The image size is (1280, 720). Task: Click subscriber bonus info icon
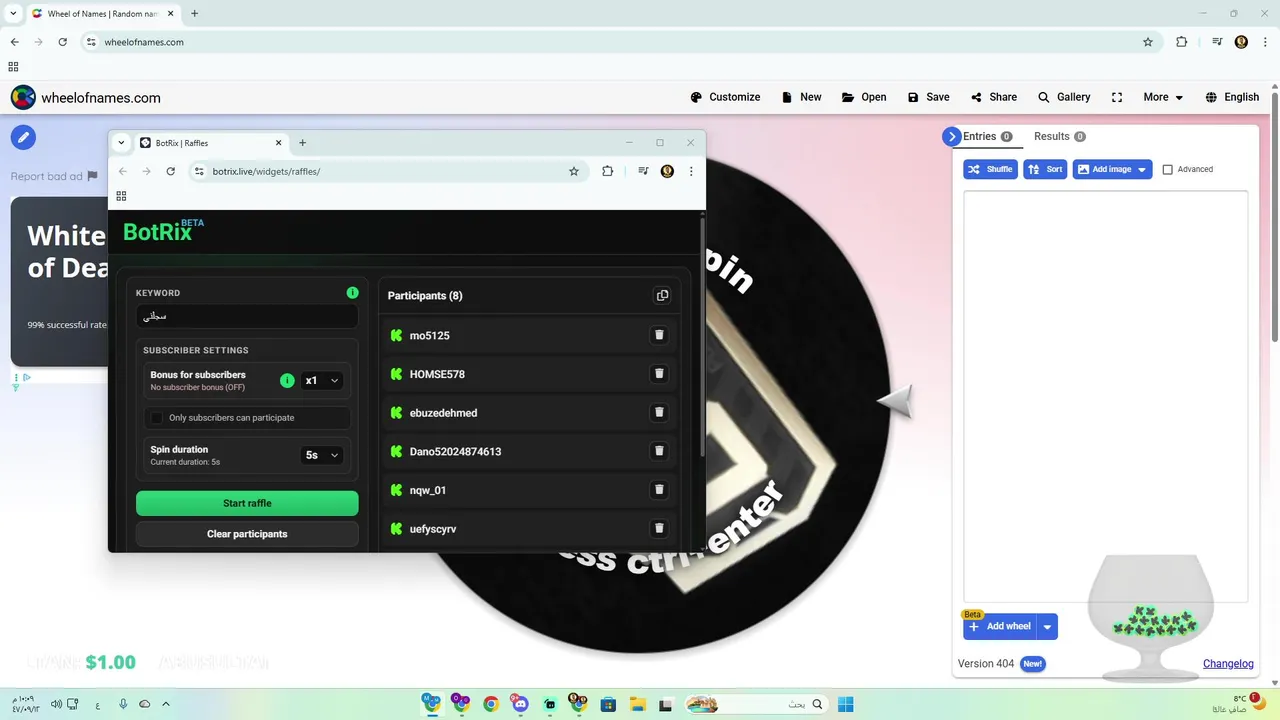coord(287,381)
